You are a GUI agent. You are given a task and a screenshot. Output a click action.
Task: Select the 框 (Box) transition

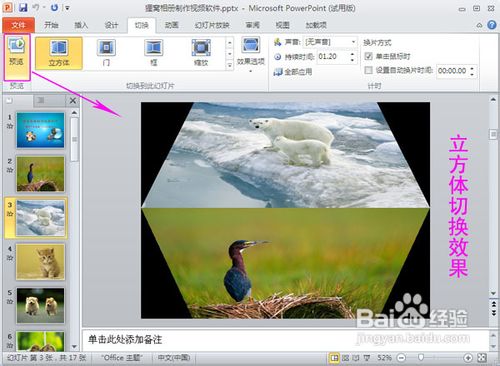click(x=154, y=53)
